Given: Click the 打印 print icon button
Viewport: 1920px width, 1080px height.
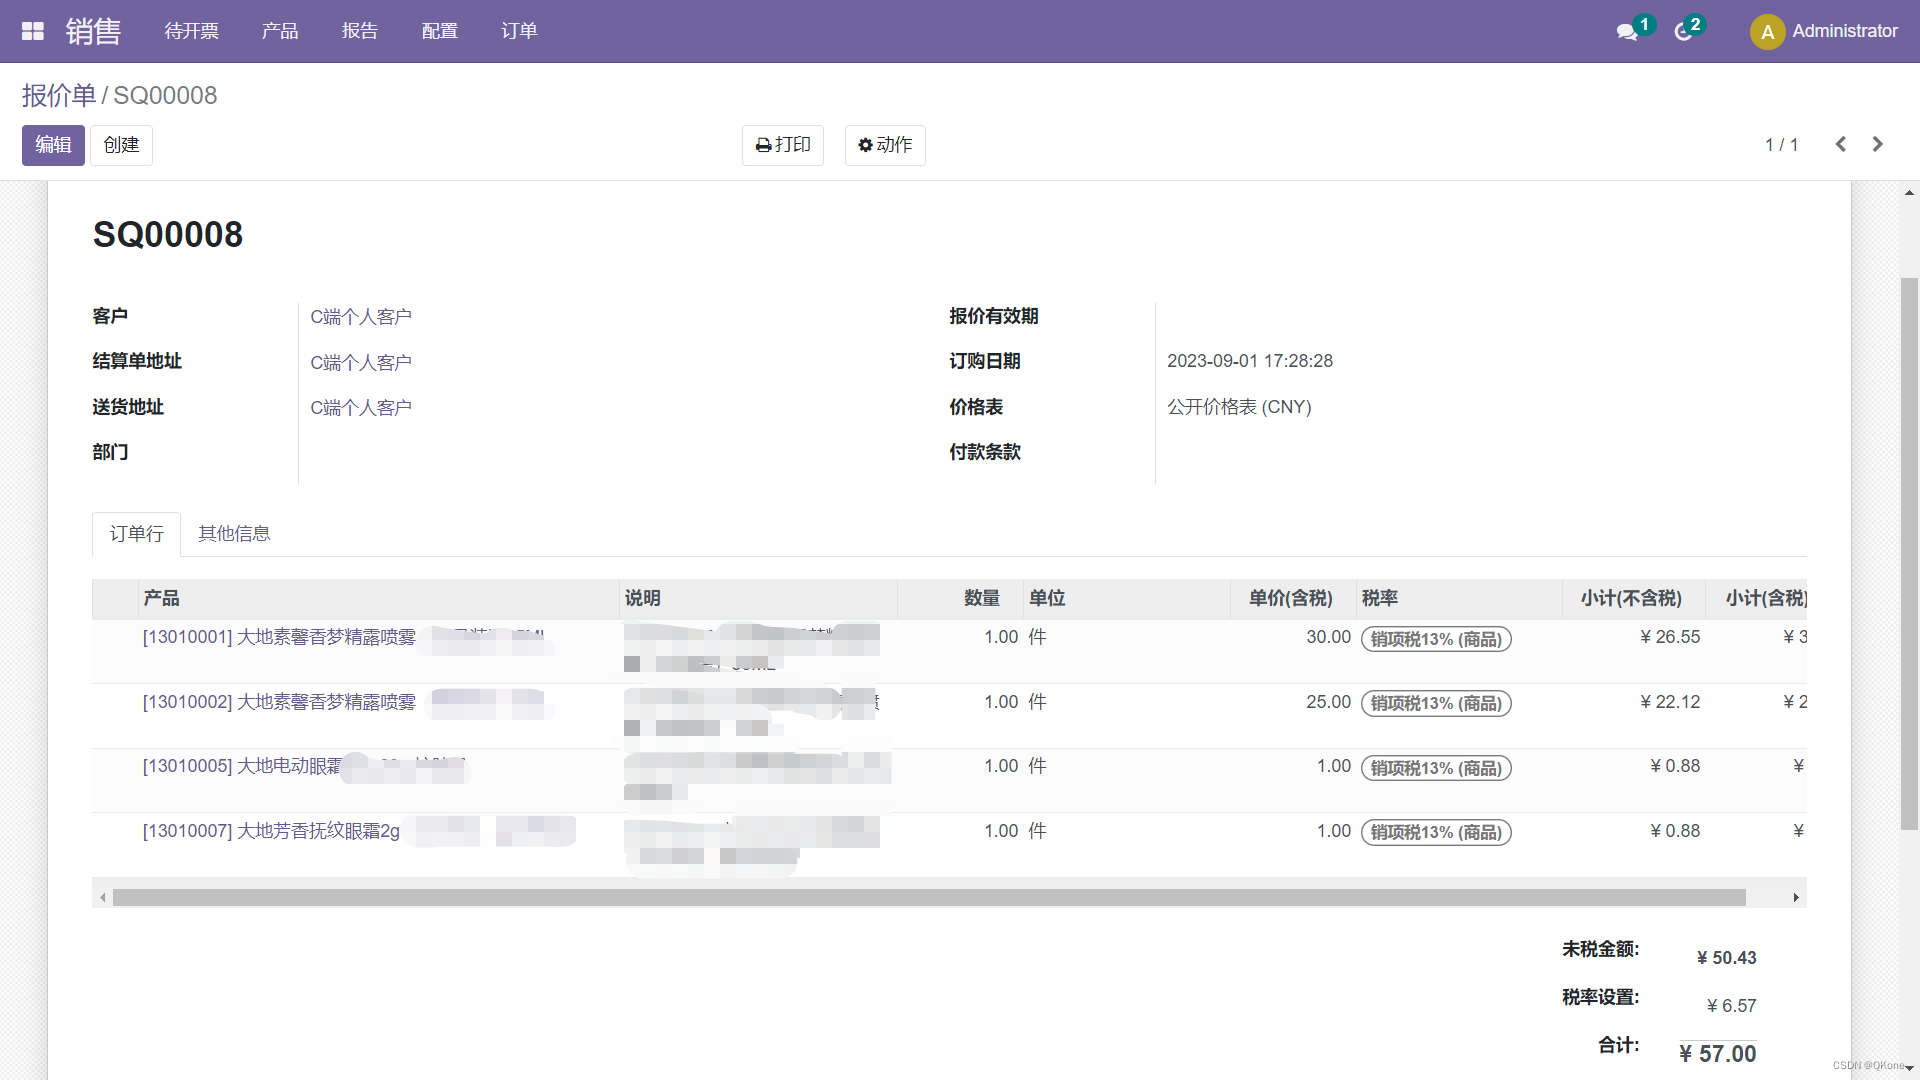Looking at the screenshot, I should pos(782,145).
